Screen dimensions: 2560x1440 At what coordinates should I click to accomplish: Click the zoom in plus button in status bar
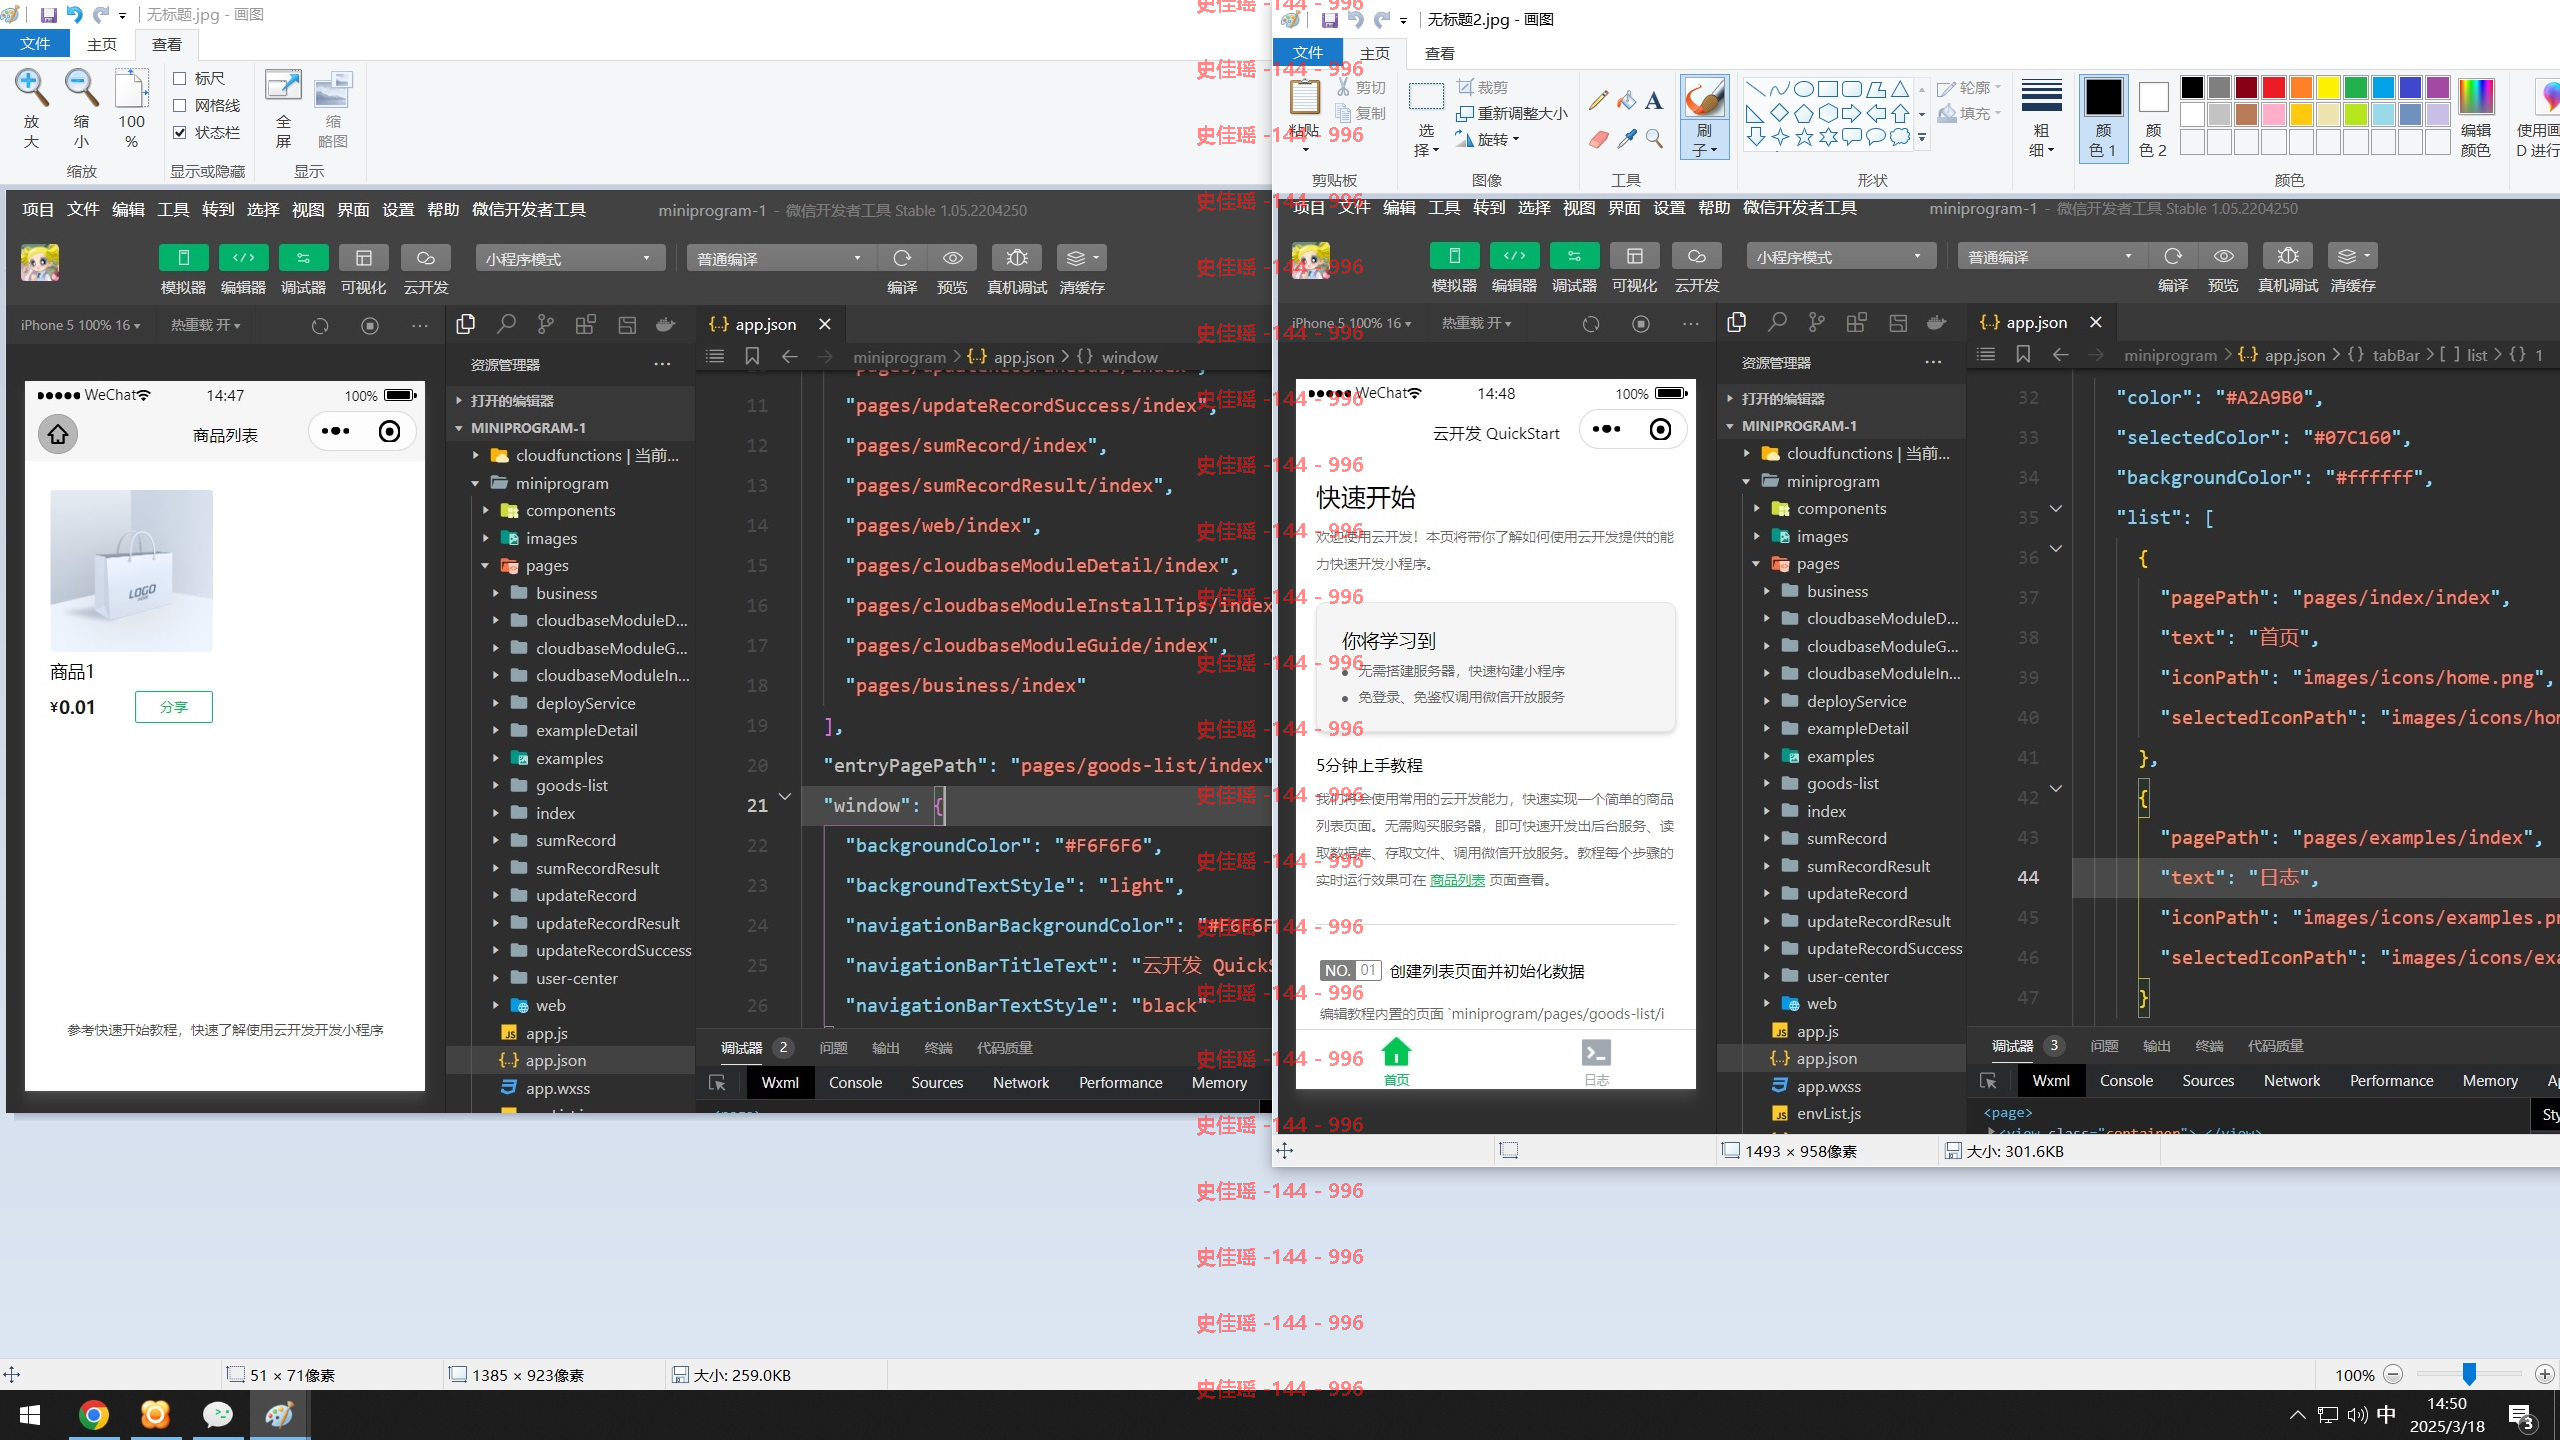point(2545,1375)
